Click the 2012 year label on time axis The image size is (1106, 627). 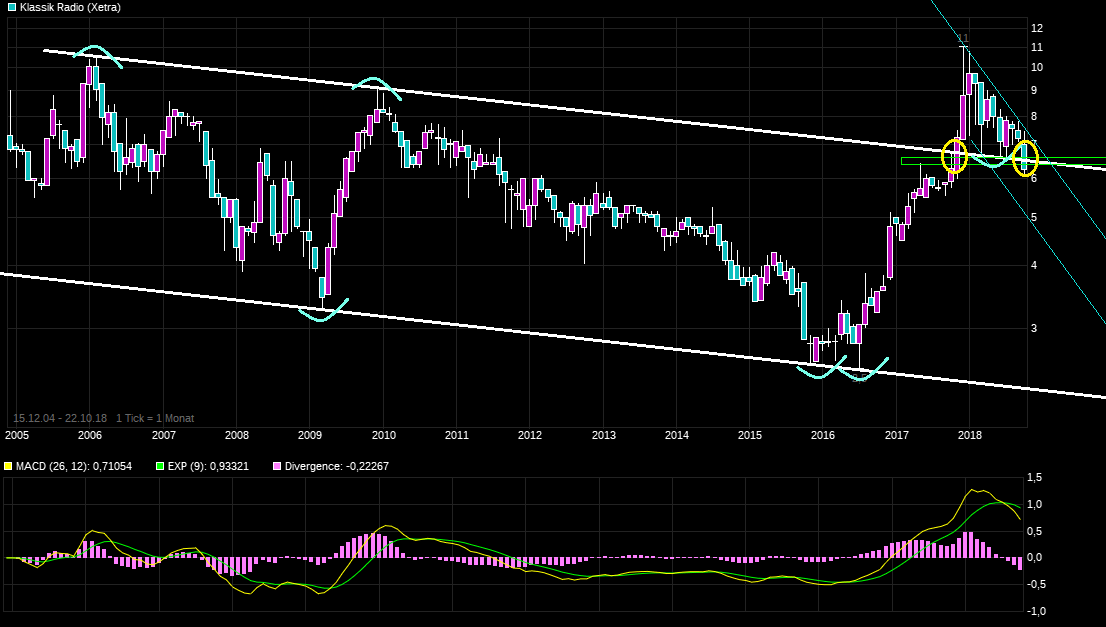point(530,435)
